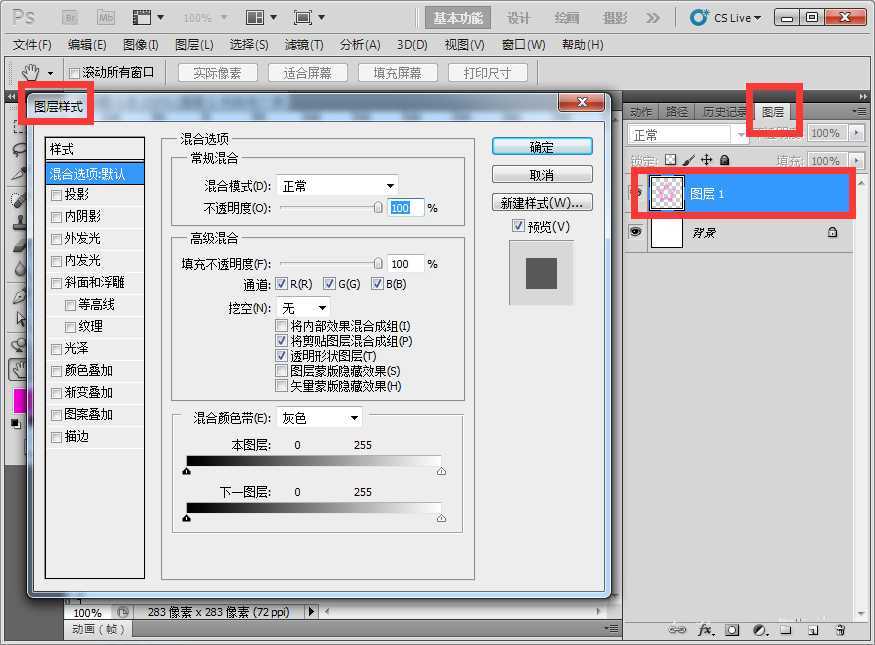Select the Link layers icon
This screenshot has height=645, width=875.
678,630
